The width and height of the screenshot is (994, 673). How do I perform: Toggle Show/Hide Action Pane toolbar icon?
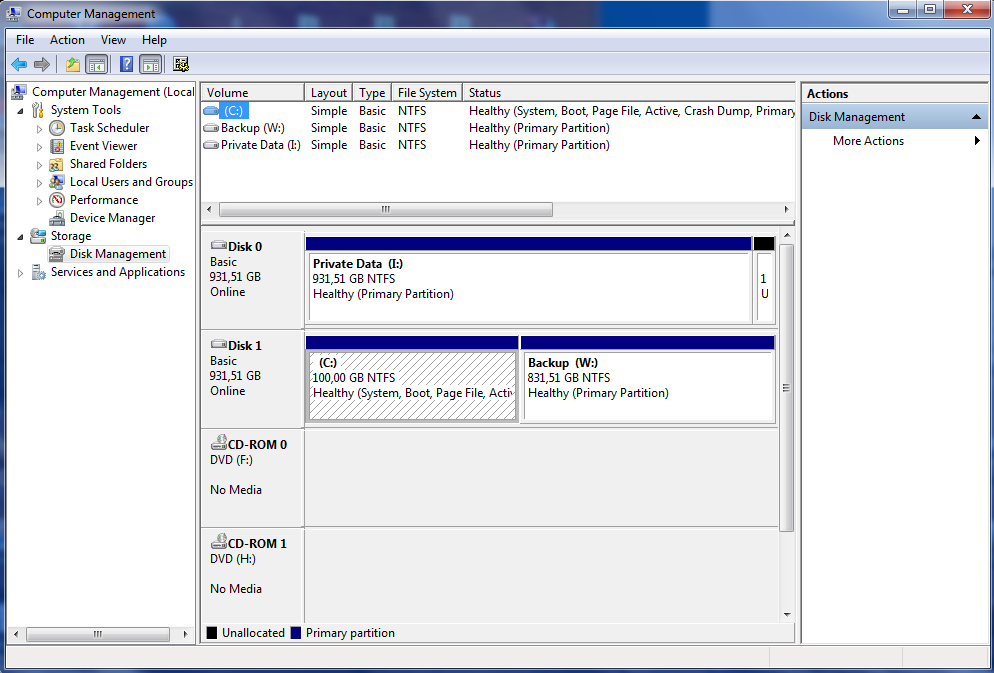coord(150,64)
